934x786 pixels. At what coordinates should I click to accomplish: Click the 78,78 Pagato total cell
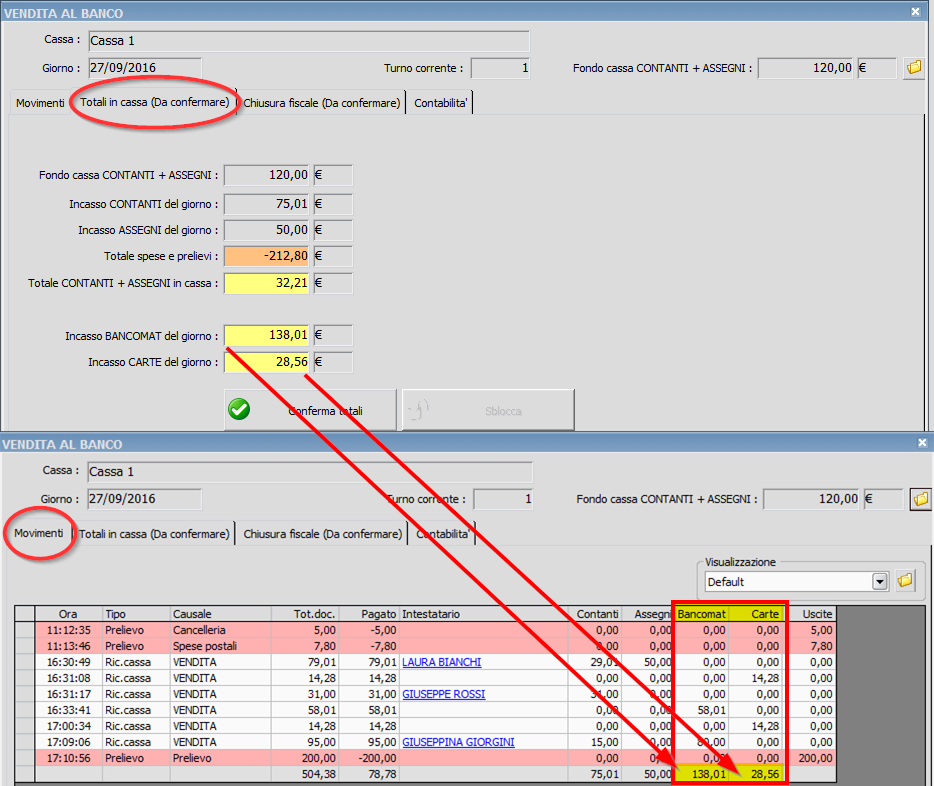[x=369, y=774]
